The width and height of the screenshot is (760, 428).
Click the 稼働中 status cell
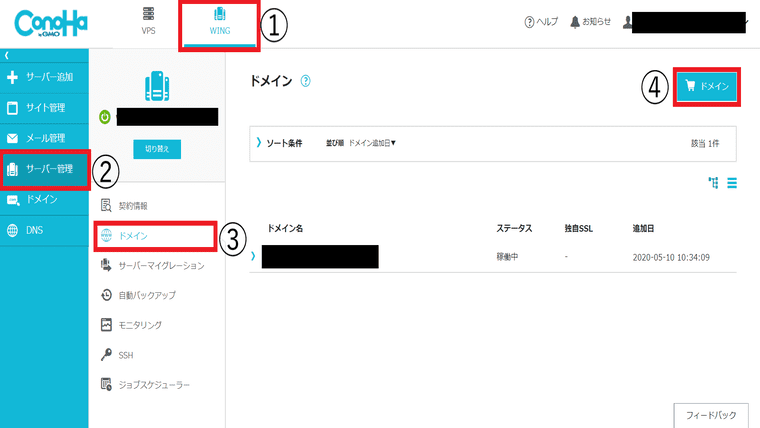point(507,257)
